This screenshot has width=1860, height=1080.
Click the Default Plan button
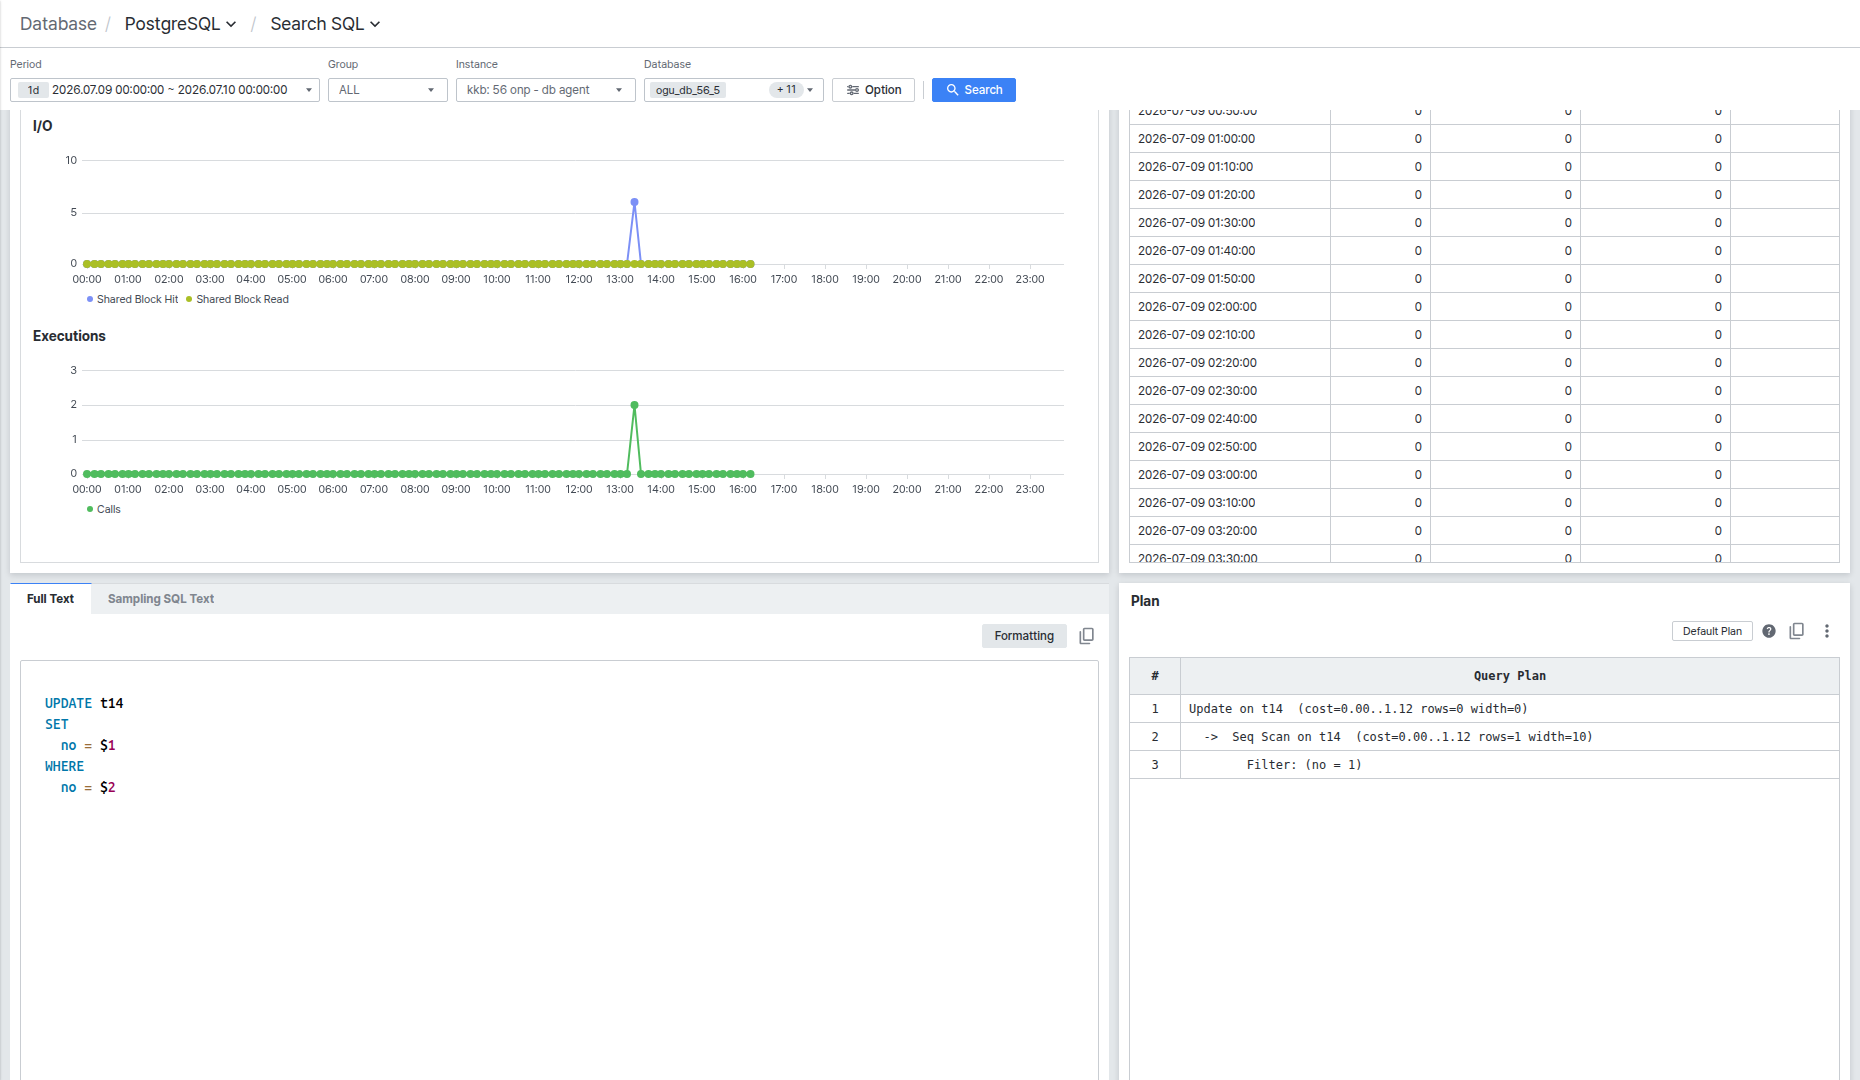1712,631
